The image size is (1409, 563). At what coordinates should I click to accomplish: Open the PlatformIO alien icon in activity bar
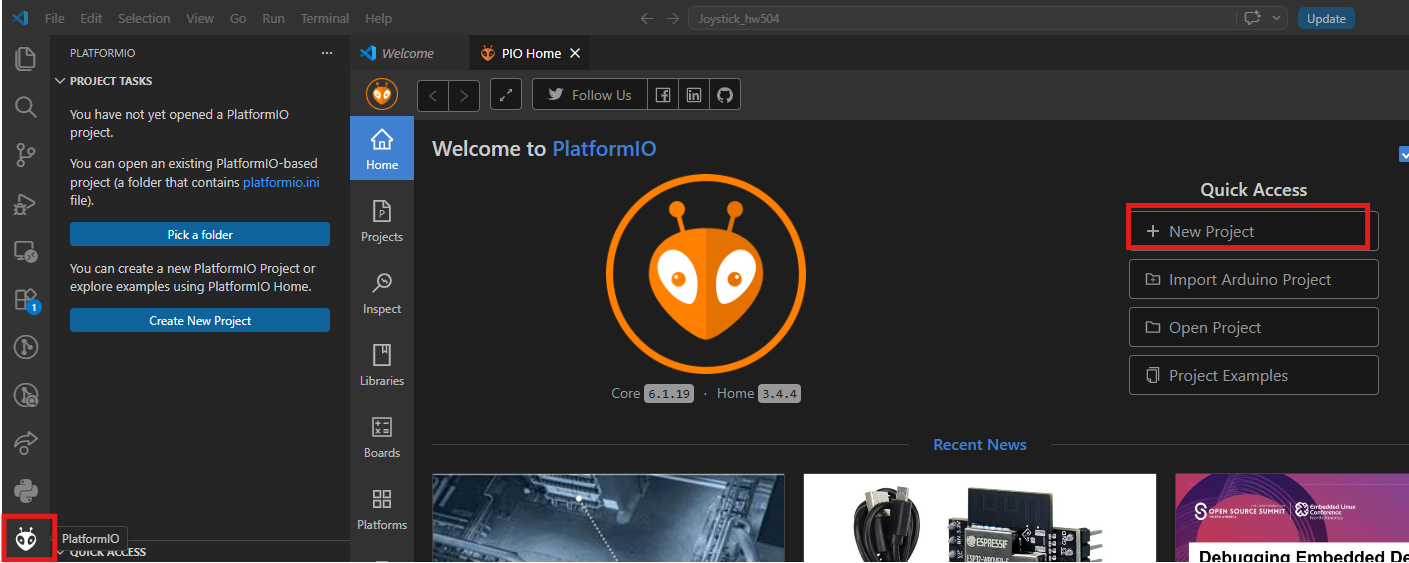coord(26,539)
